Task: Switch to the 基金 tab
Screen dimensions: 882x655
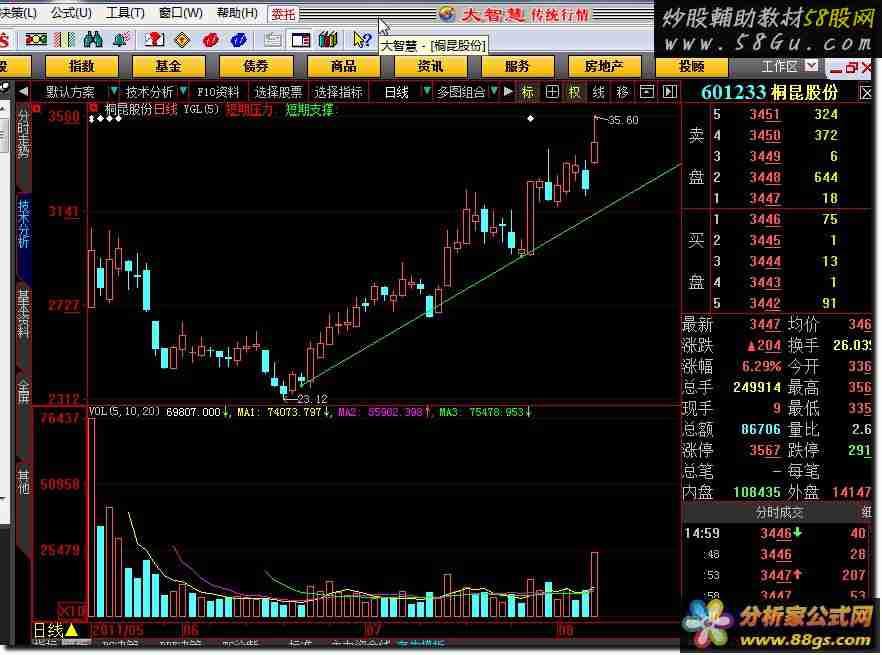Action: [x=168, y=66]
